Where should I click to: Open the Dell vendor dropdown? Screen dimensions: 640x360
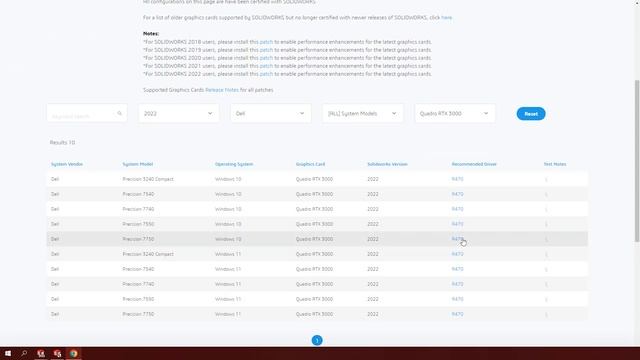[271, 113]
